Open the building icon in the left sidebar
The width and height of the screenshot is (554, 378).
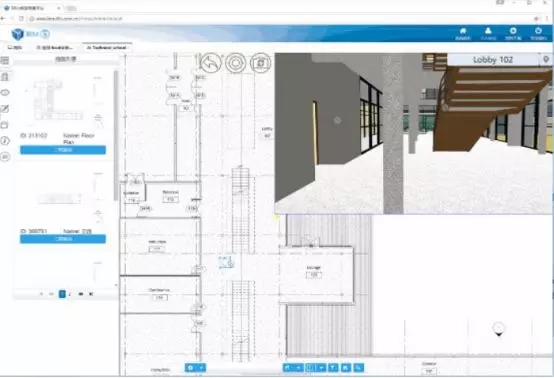(5, 77)
